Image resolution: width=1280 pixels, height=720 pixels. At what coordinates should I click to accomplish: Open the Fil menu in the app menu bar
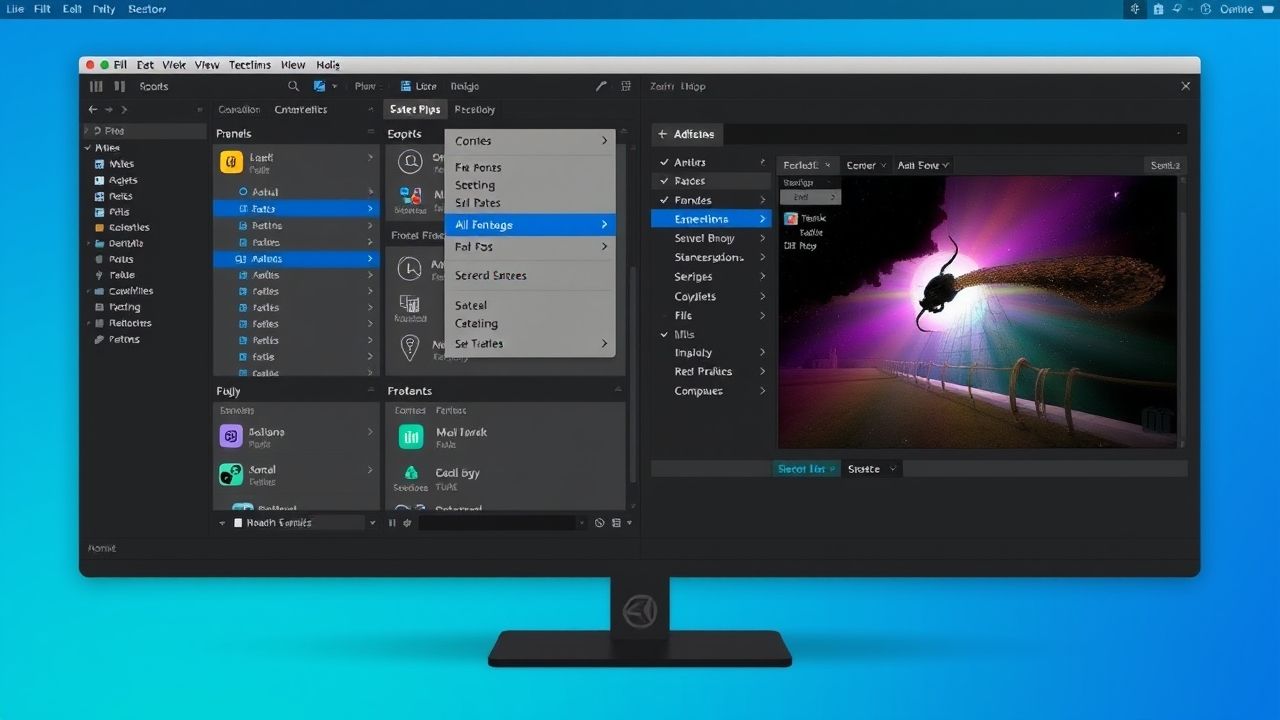(120, 65)
